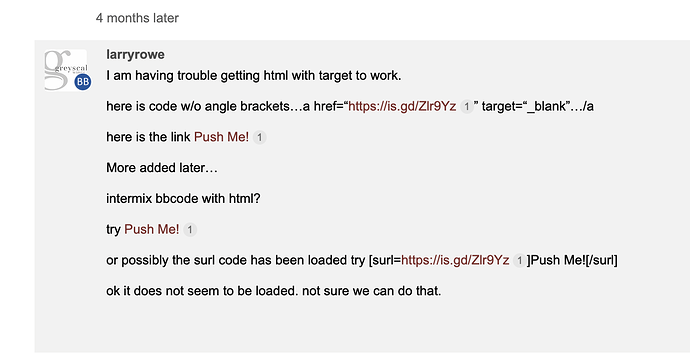
Task: Click the blue BB badge icon
Action: pos(82,82)
